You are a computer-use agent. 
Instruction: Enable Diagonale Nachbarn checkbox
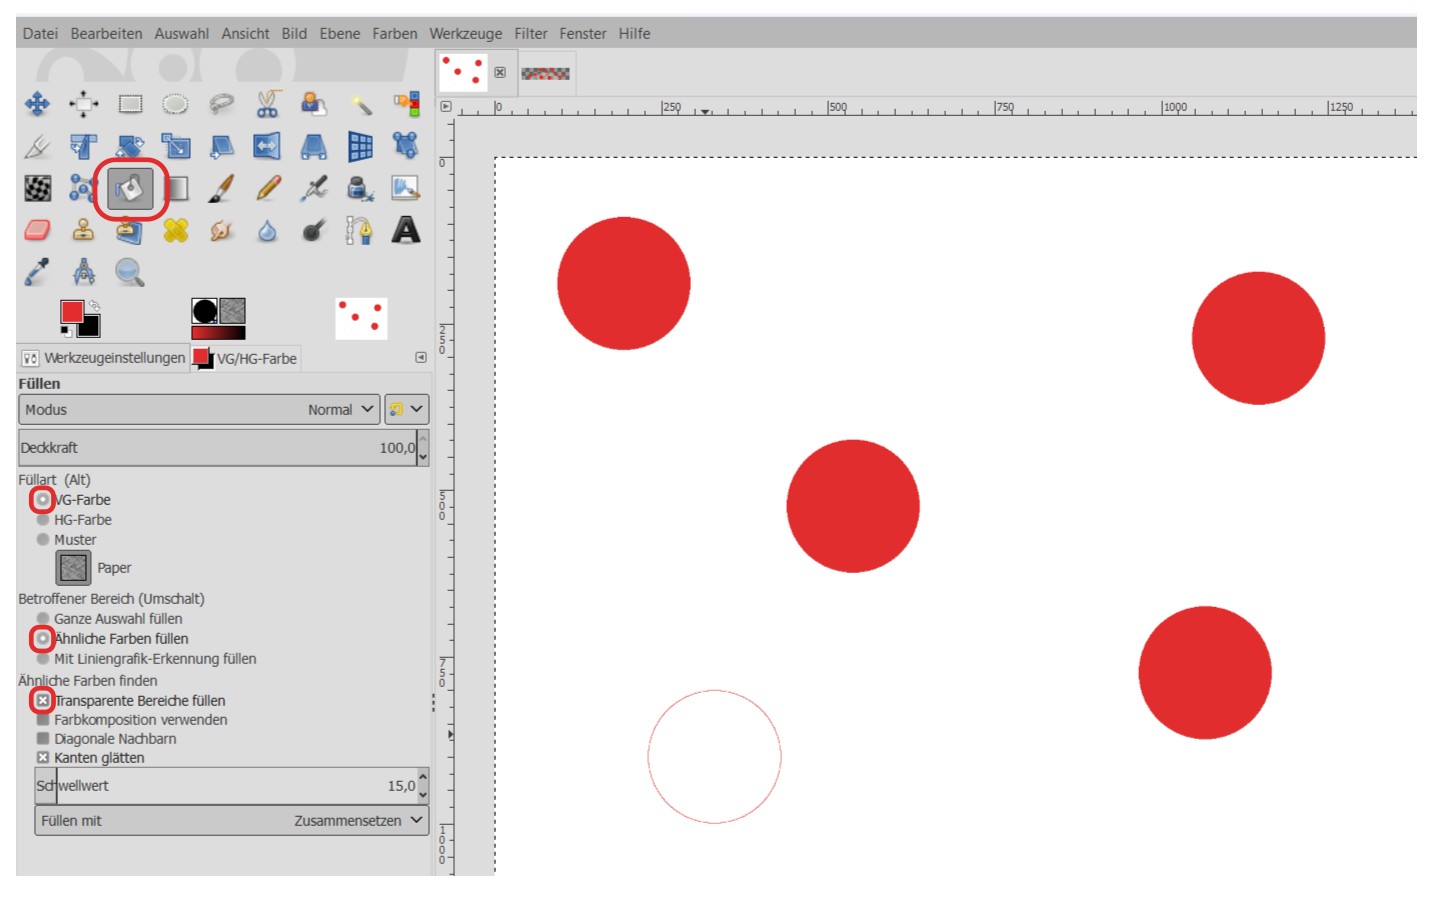pos(43,739)
